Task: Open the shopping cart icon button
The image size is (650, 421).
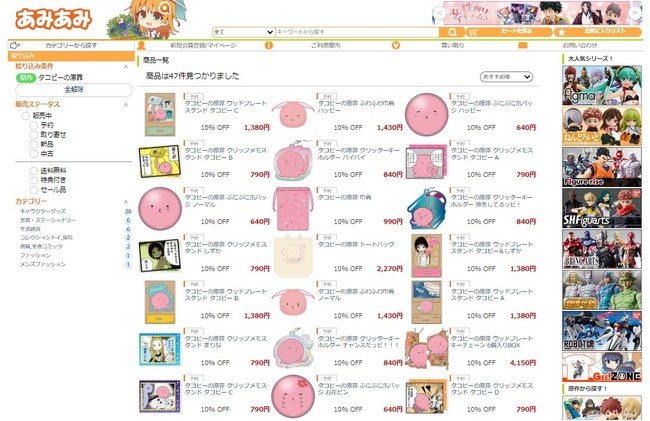Action: point(473,32)
